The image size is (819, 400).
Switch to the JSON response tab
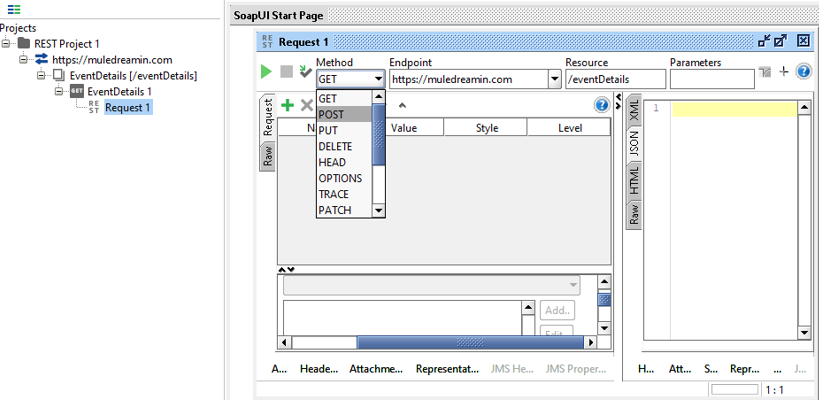(633, 145)
